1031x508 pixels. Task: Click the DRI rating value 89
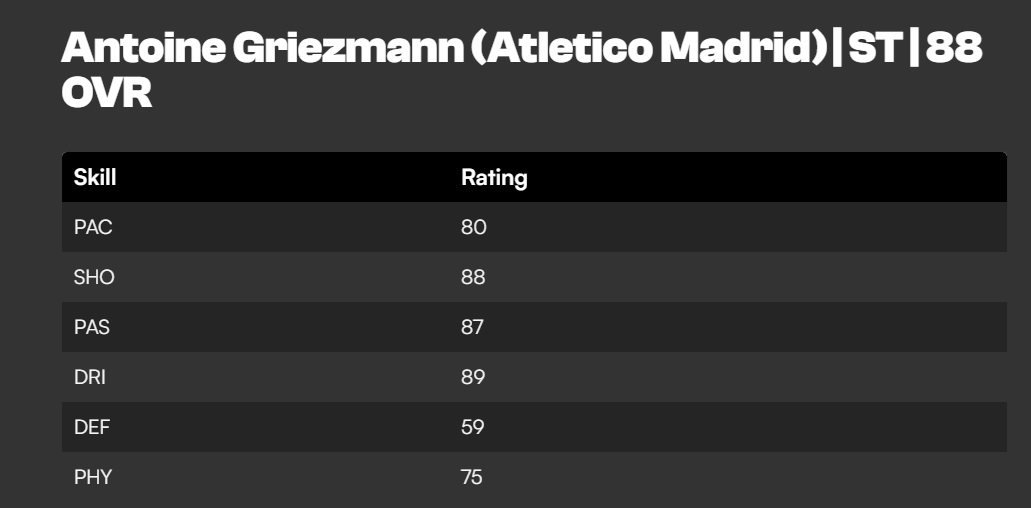[473, 377]
